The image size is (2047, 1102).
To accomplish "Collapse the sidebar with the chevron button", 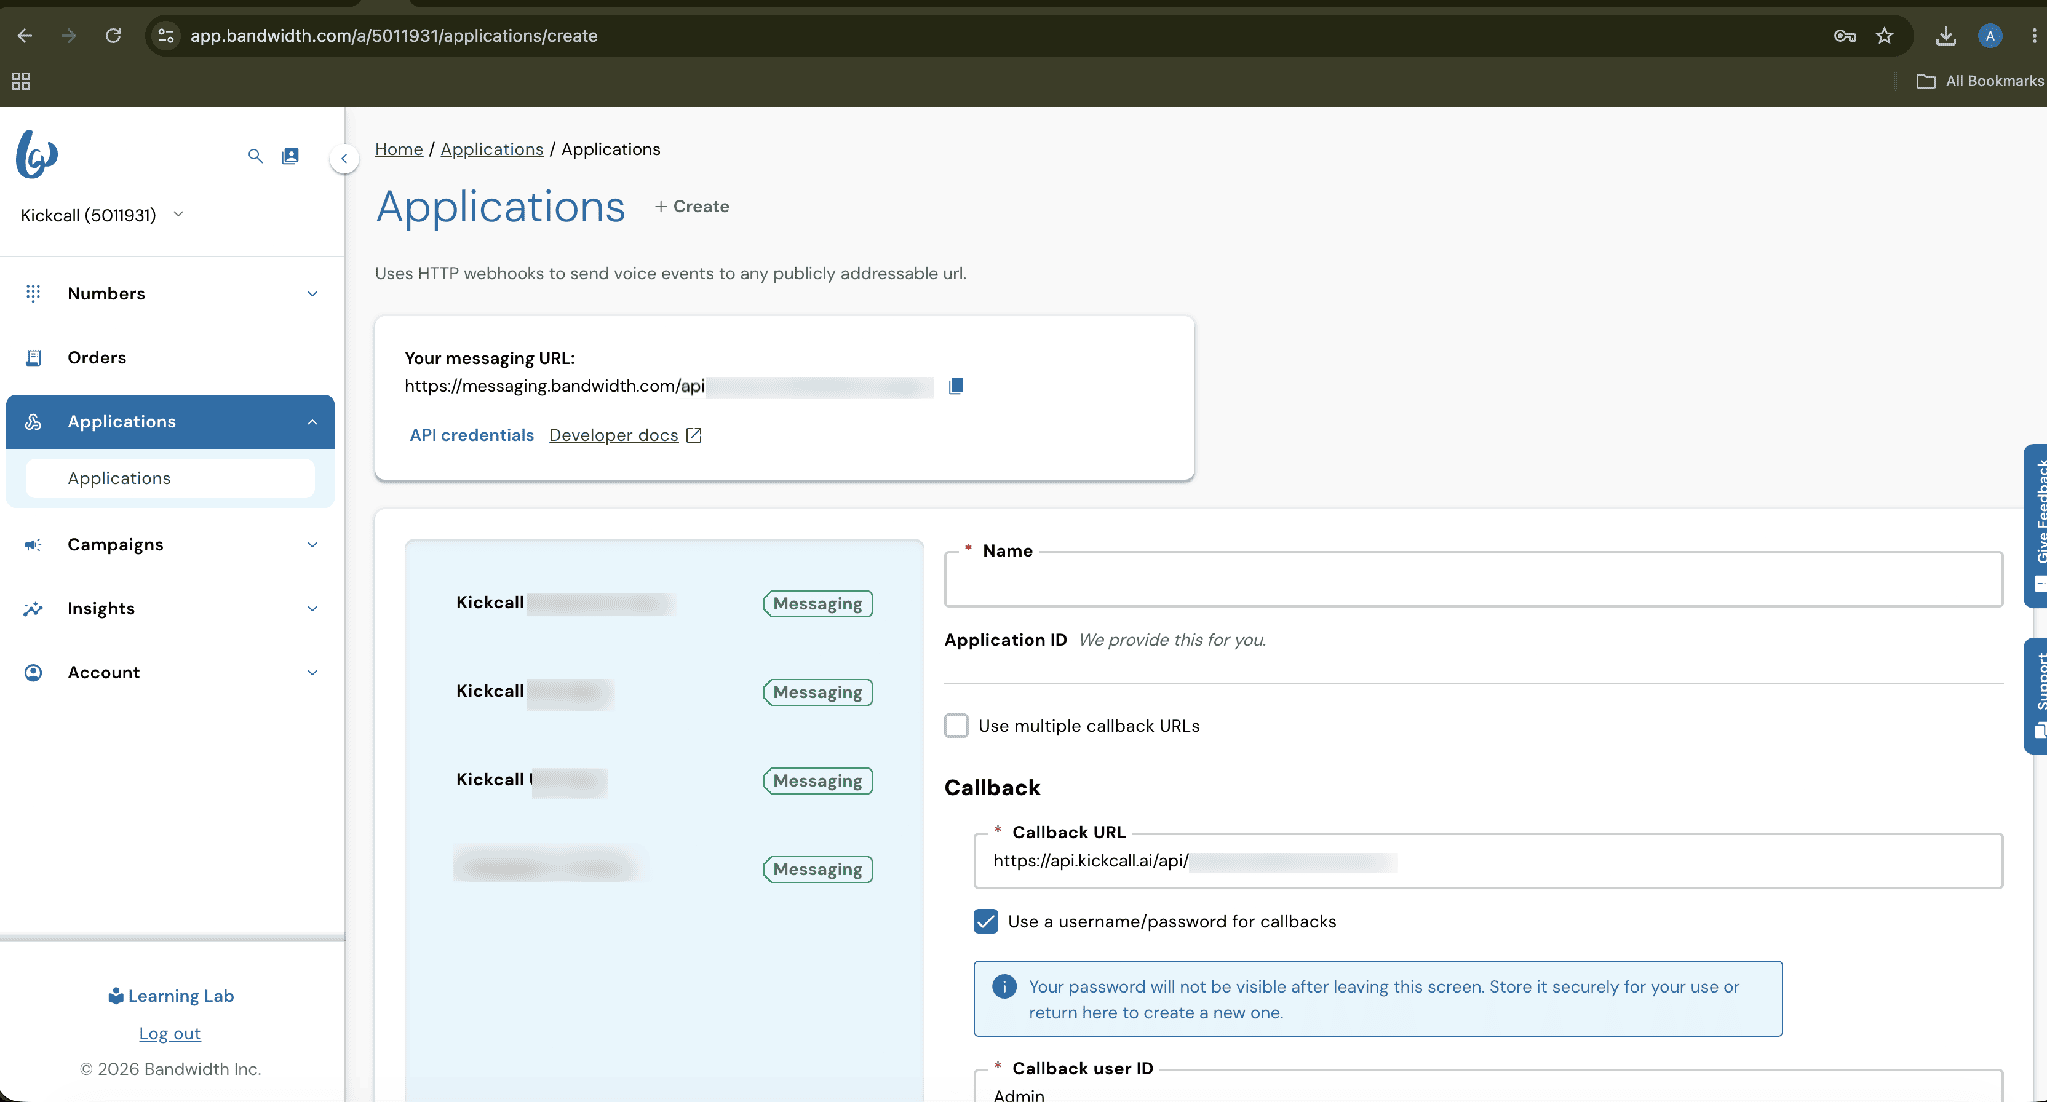I will [x=344, y=158].
